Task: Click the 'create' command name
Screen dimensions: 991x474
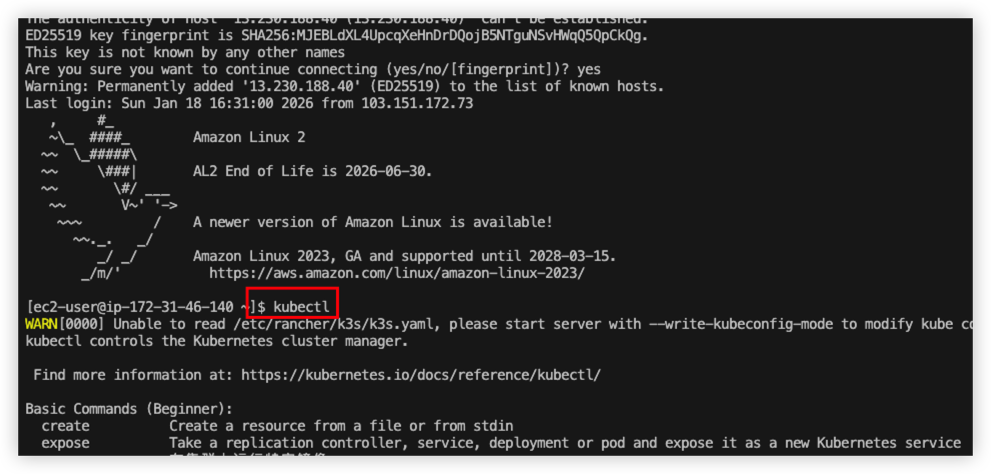Action: [x=65, y=426]
